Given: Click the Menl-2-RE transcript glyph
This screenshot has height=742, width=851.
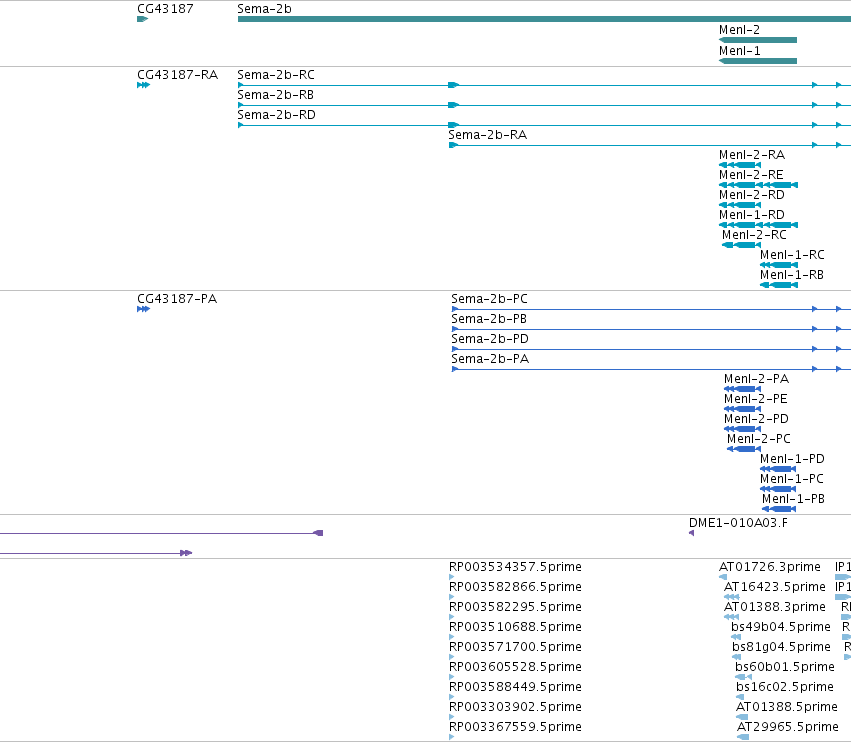Looking at the screenshot, I should click(x=758, y=185).
